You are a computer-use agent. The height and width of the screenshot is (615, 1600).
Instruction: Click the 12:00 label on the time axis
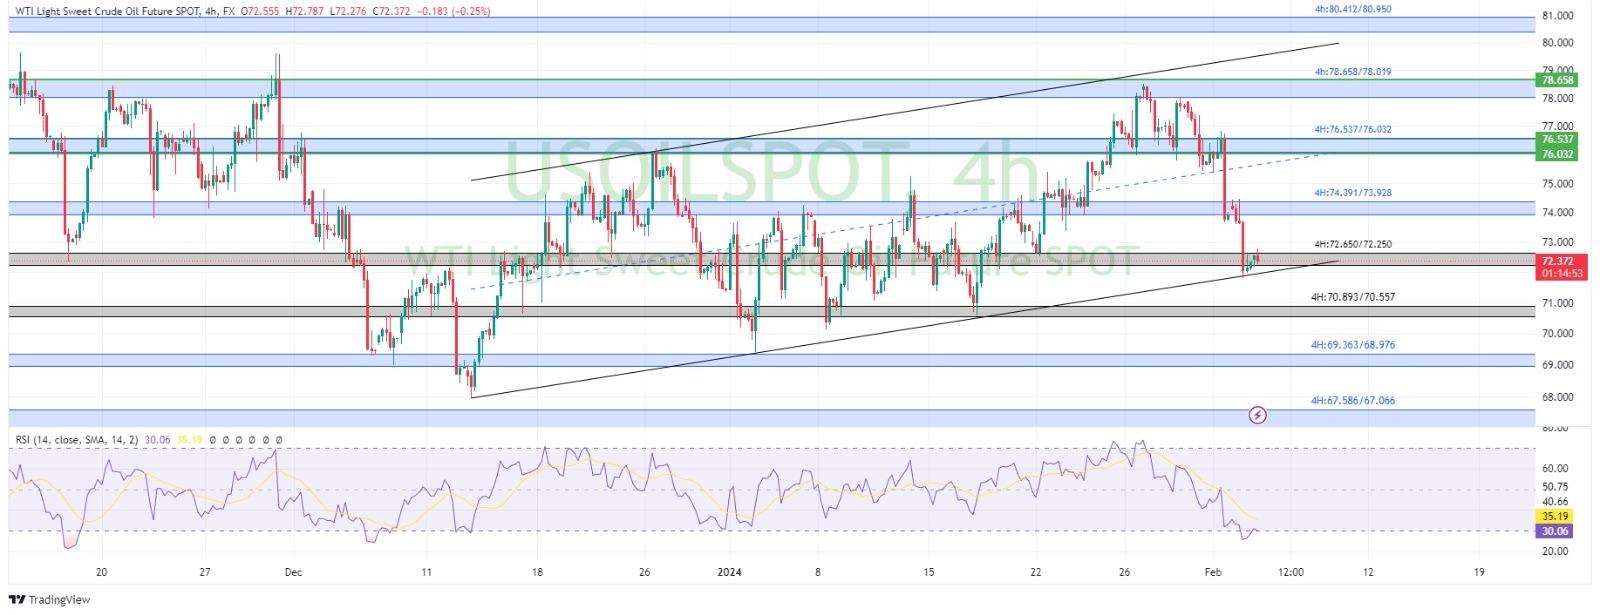click(x=1290, y=572)
